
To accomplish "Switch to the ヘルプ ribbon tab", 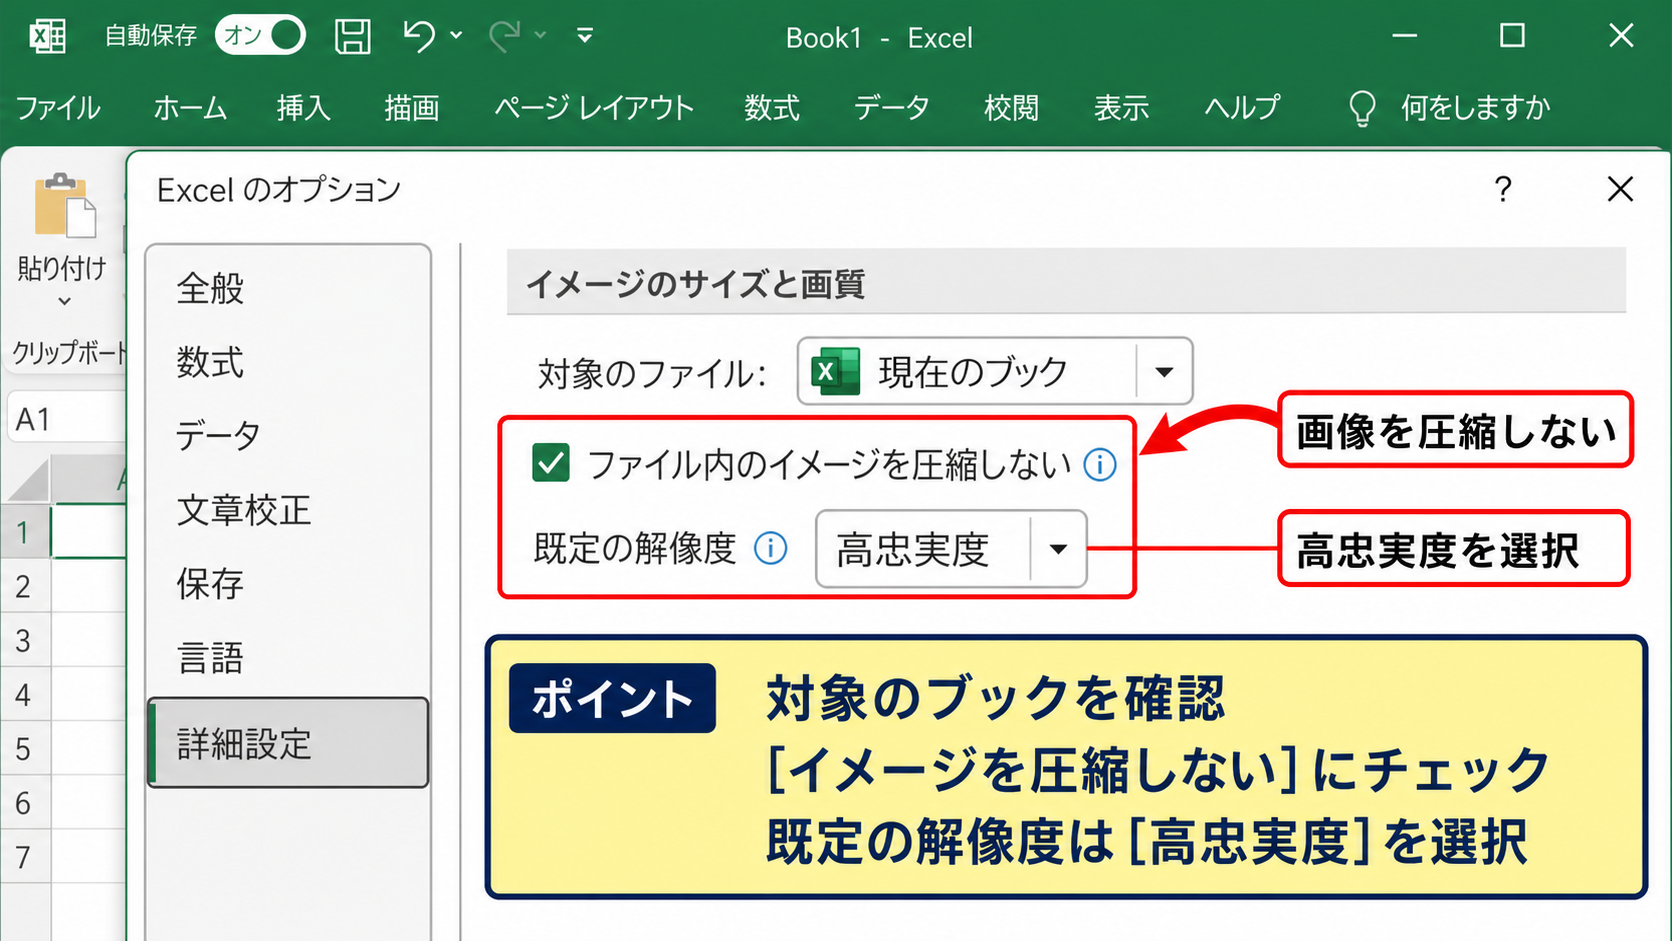I will [1242, 108].
